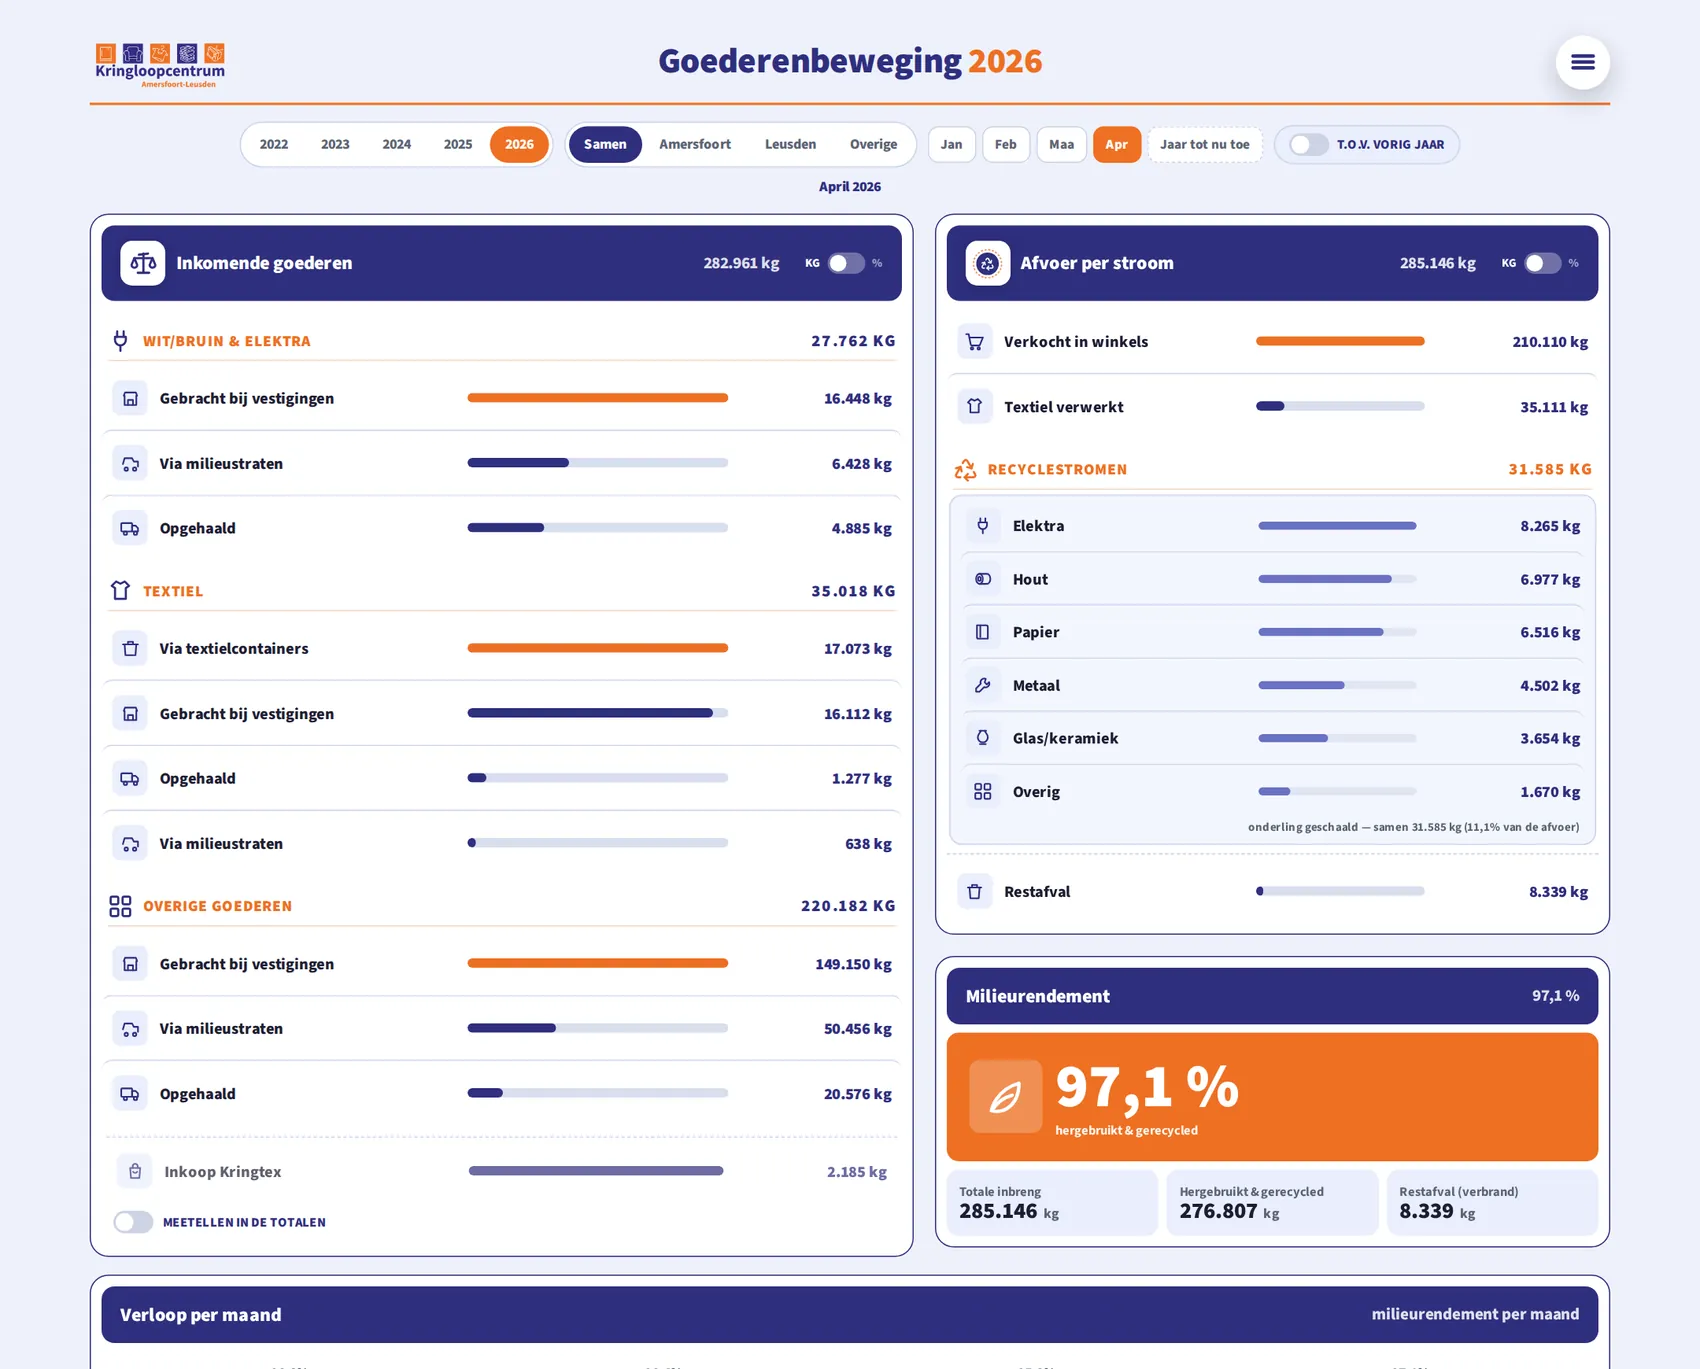This screenshot has width=1700, height=1369.
Task: Select year 2025
Action: click(458, 145)
